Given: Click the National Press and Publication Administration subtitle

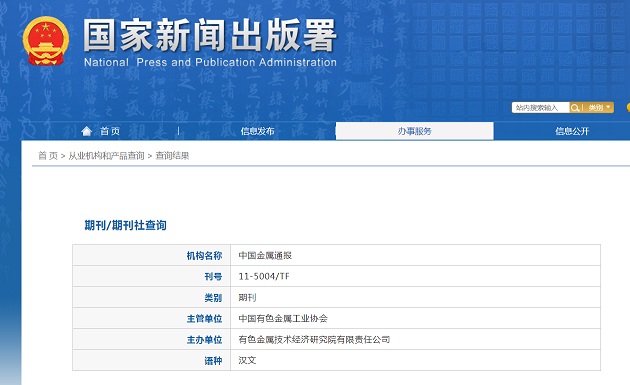Looking at the screenshot, I should tap(210, 62).
